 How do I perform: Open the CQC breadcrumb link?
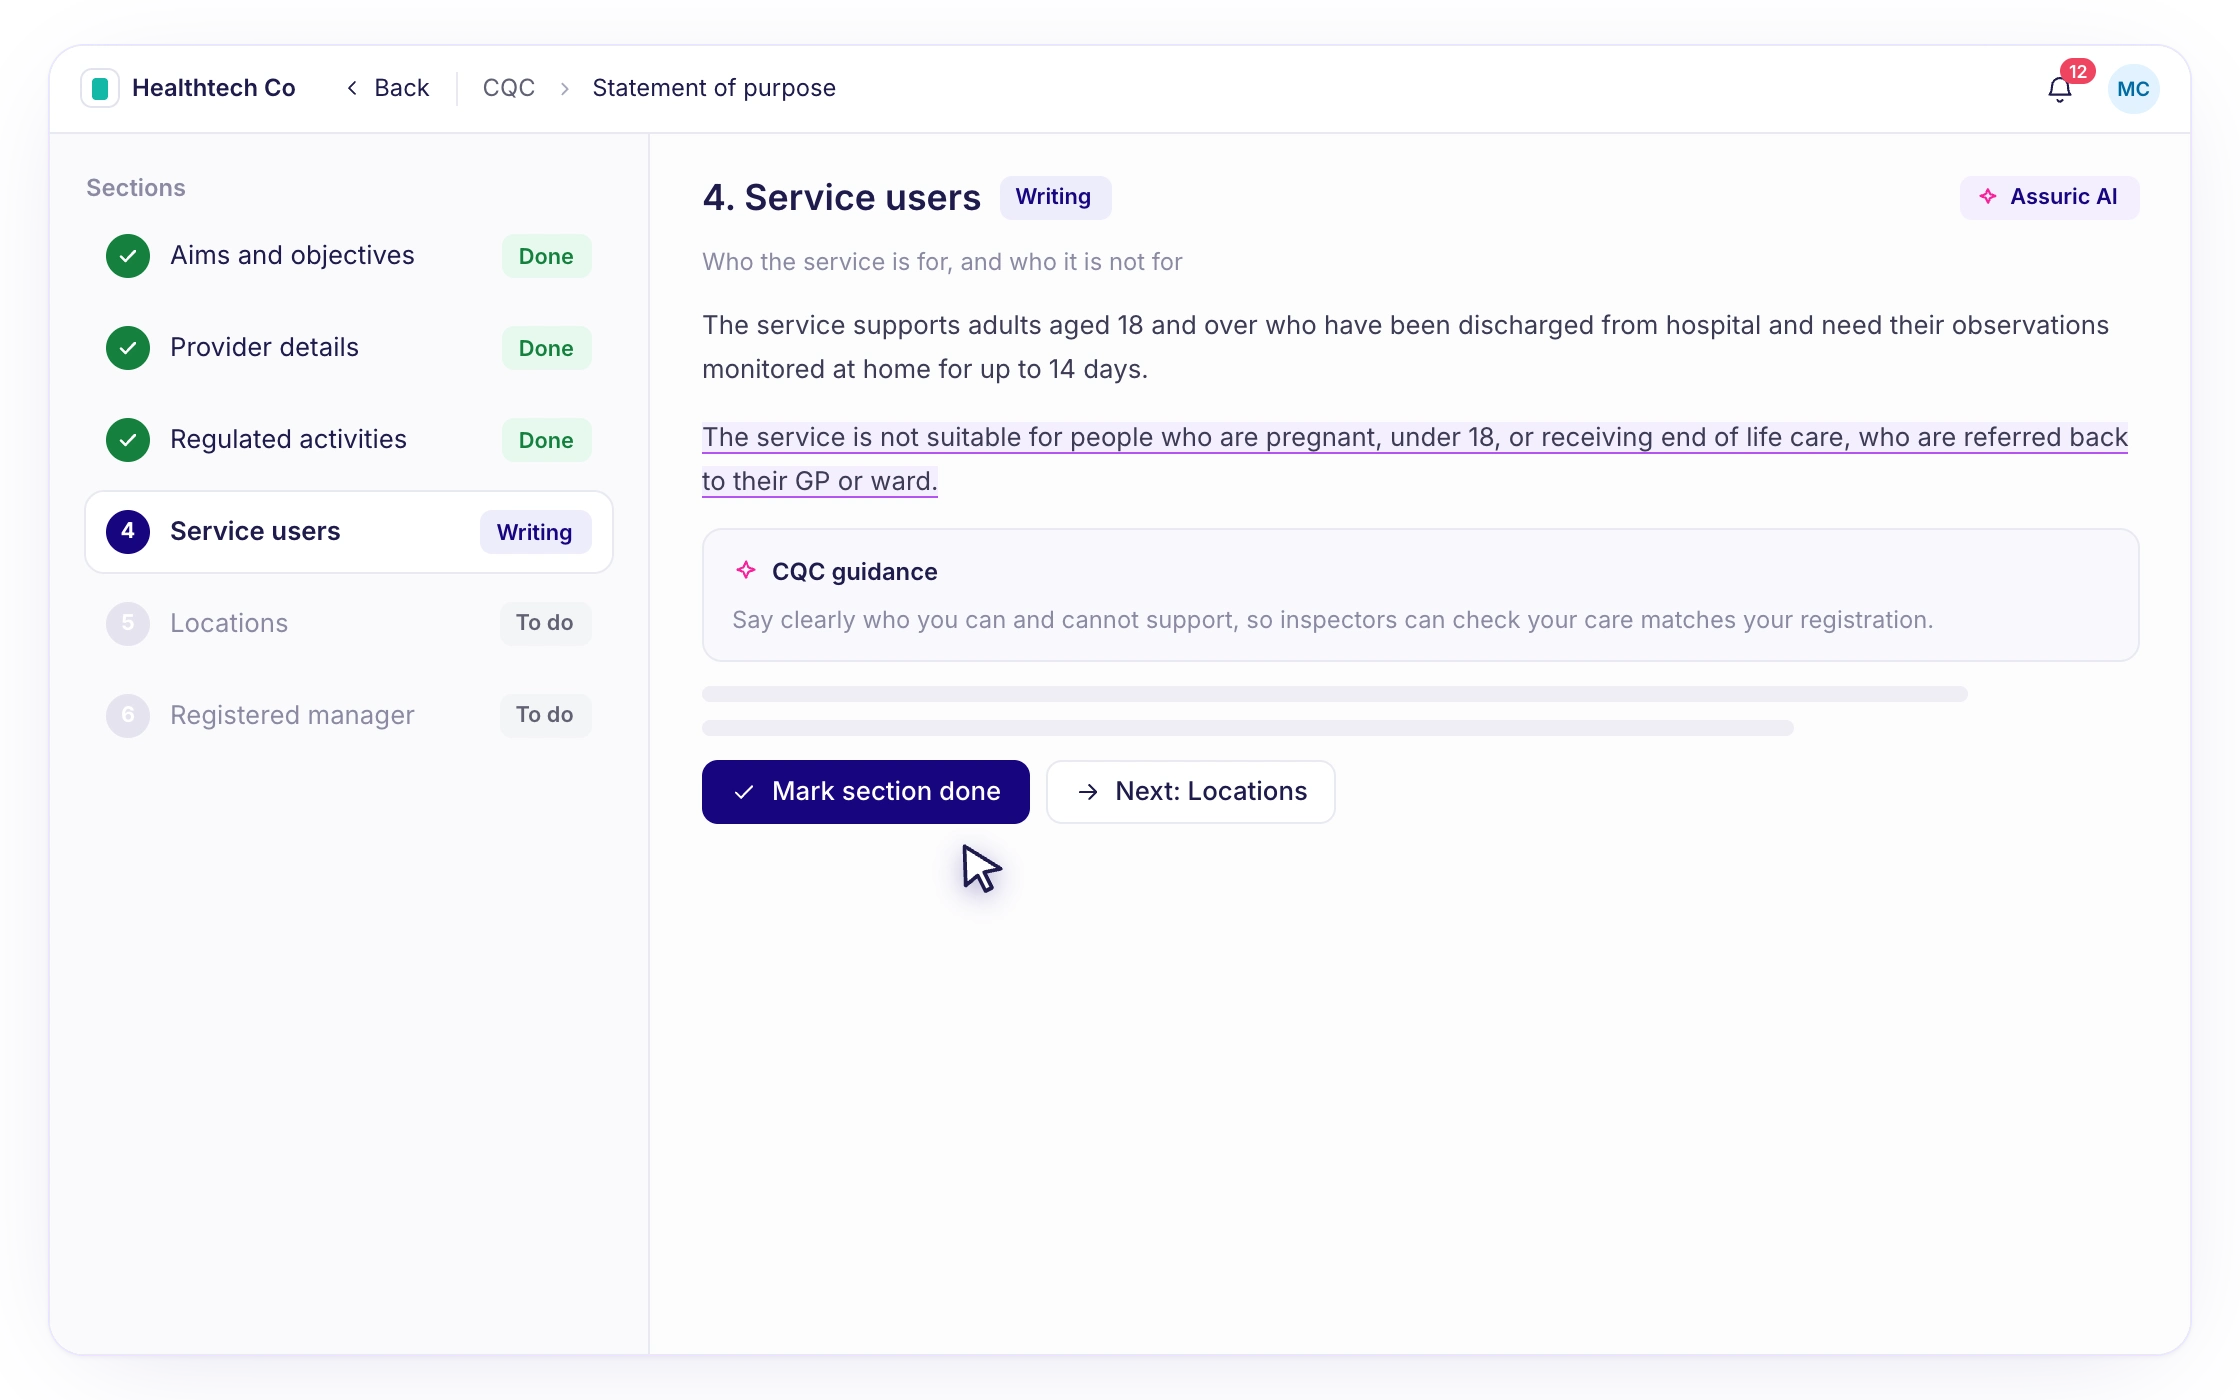tap(509, 88)
